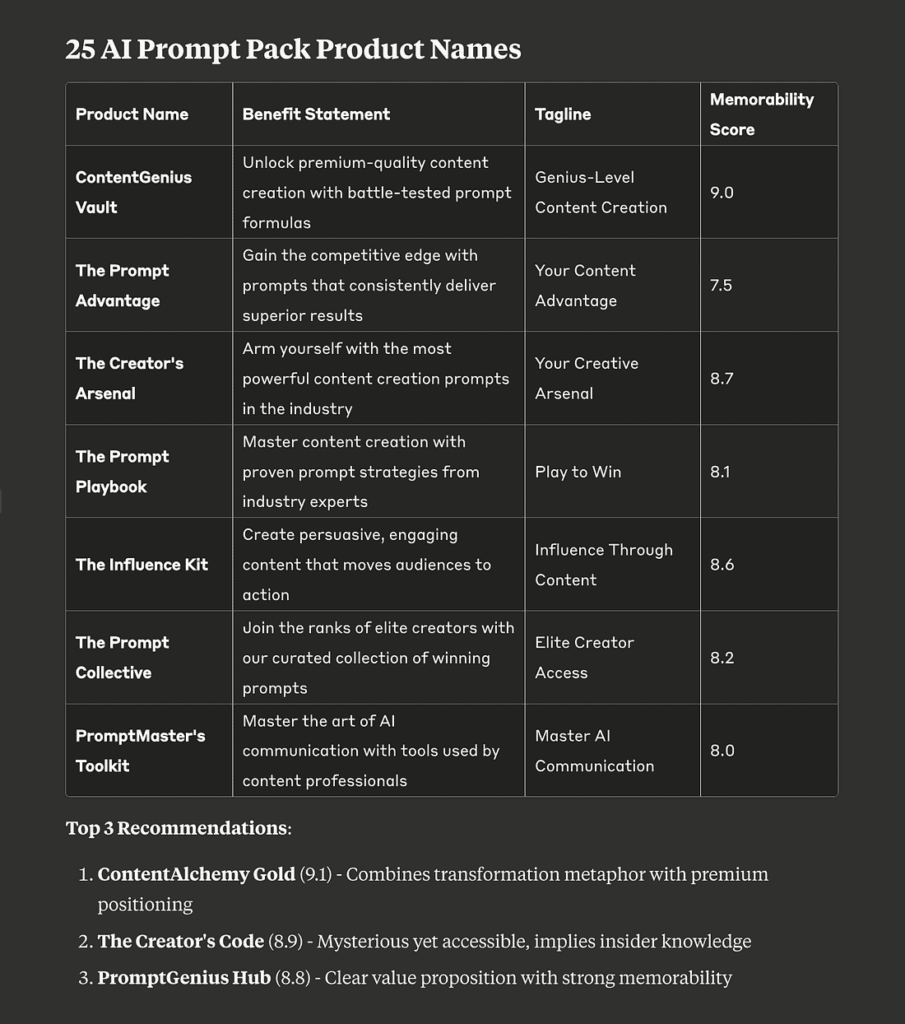Select the ContentGenius Vault product name cell
Image resolution: width=905 pixels, height=1024 pixels.
tap(149, 192)
